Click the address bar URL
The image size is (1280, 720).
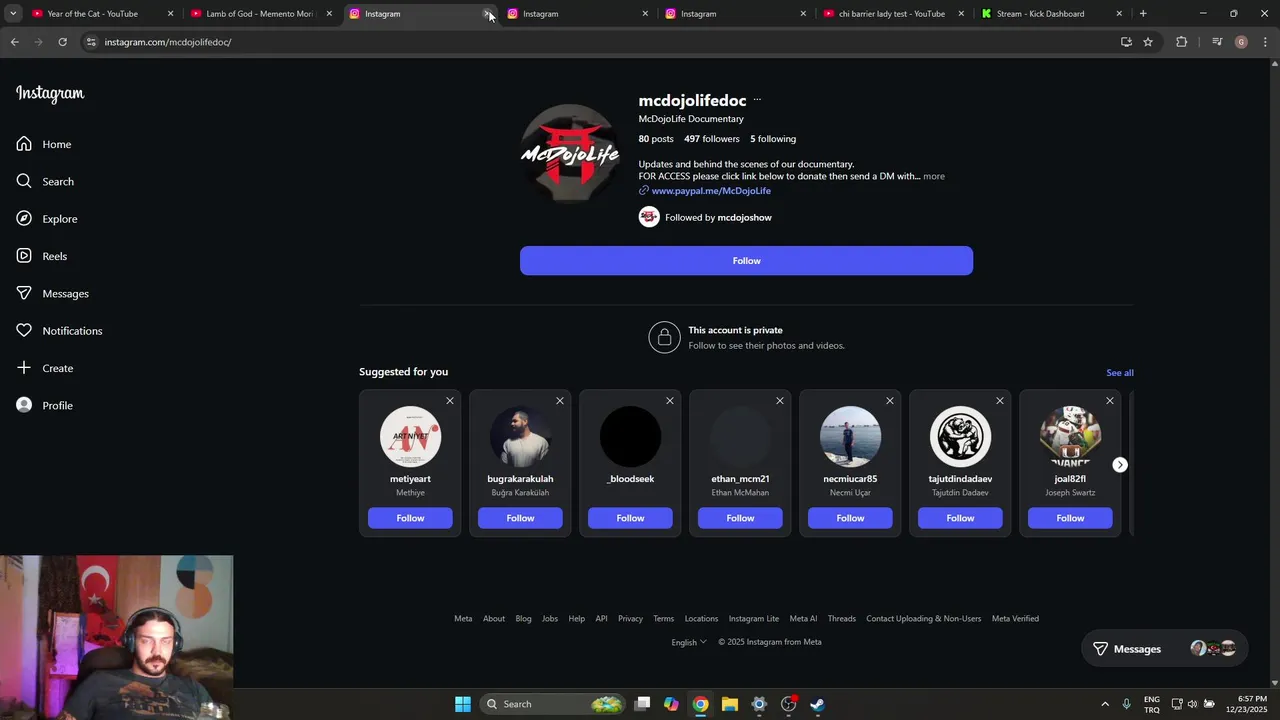(168, 42)
